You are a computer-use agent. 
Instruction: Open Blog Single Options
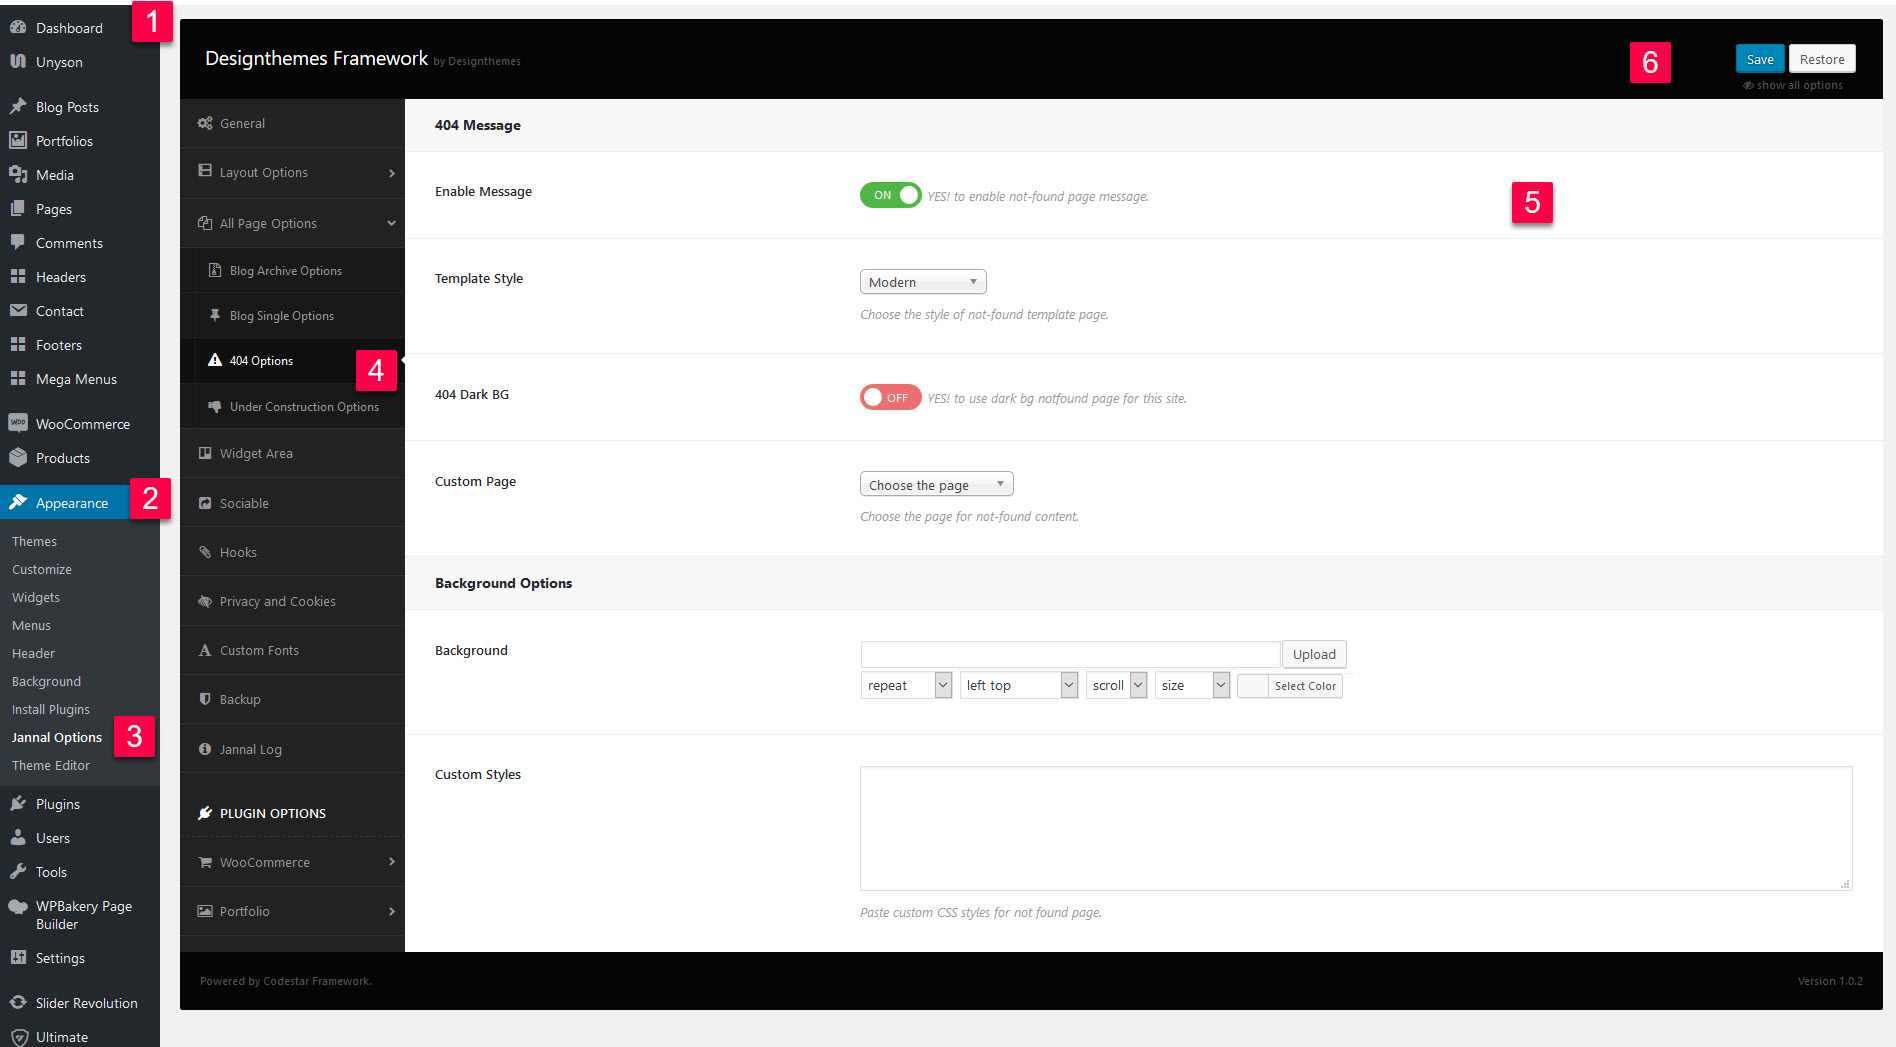[298, 315]
